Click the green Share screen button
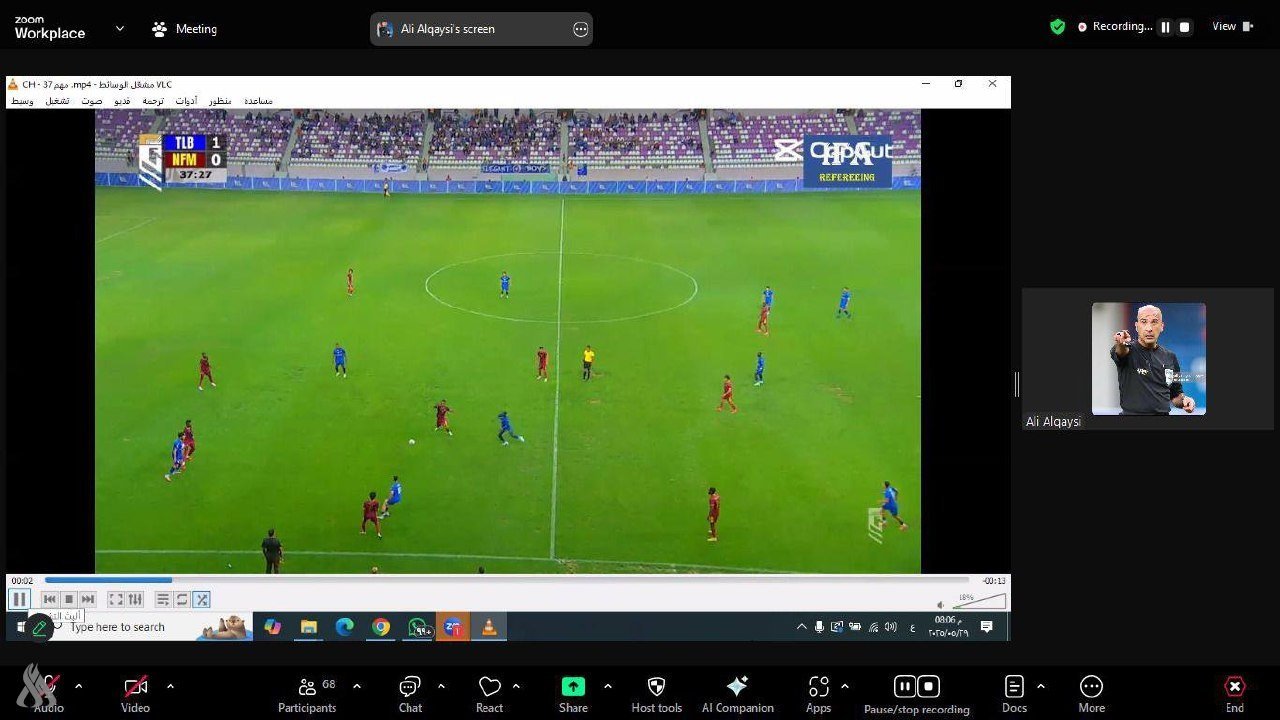 coord(573,694)
